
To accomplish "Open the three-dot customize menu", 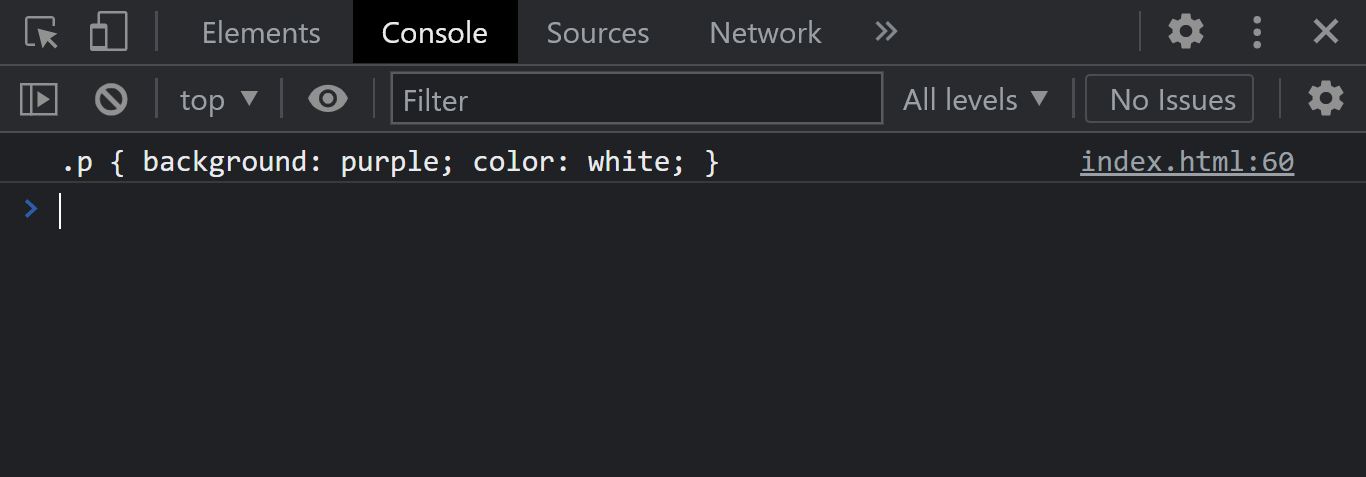I will point(1257,33).
